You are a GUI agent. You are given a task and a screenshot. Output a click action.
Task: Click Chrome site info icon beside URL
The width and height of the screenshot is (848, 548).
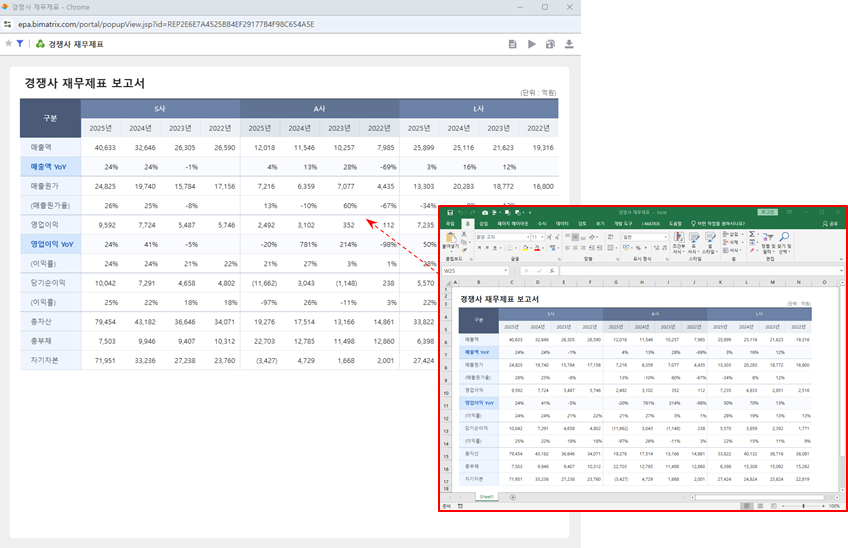[x=9, y=24]
